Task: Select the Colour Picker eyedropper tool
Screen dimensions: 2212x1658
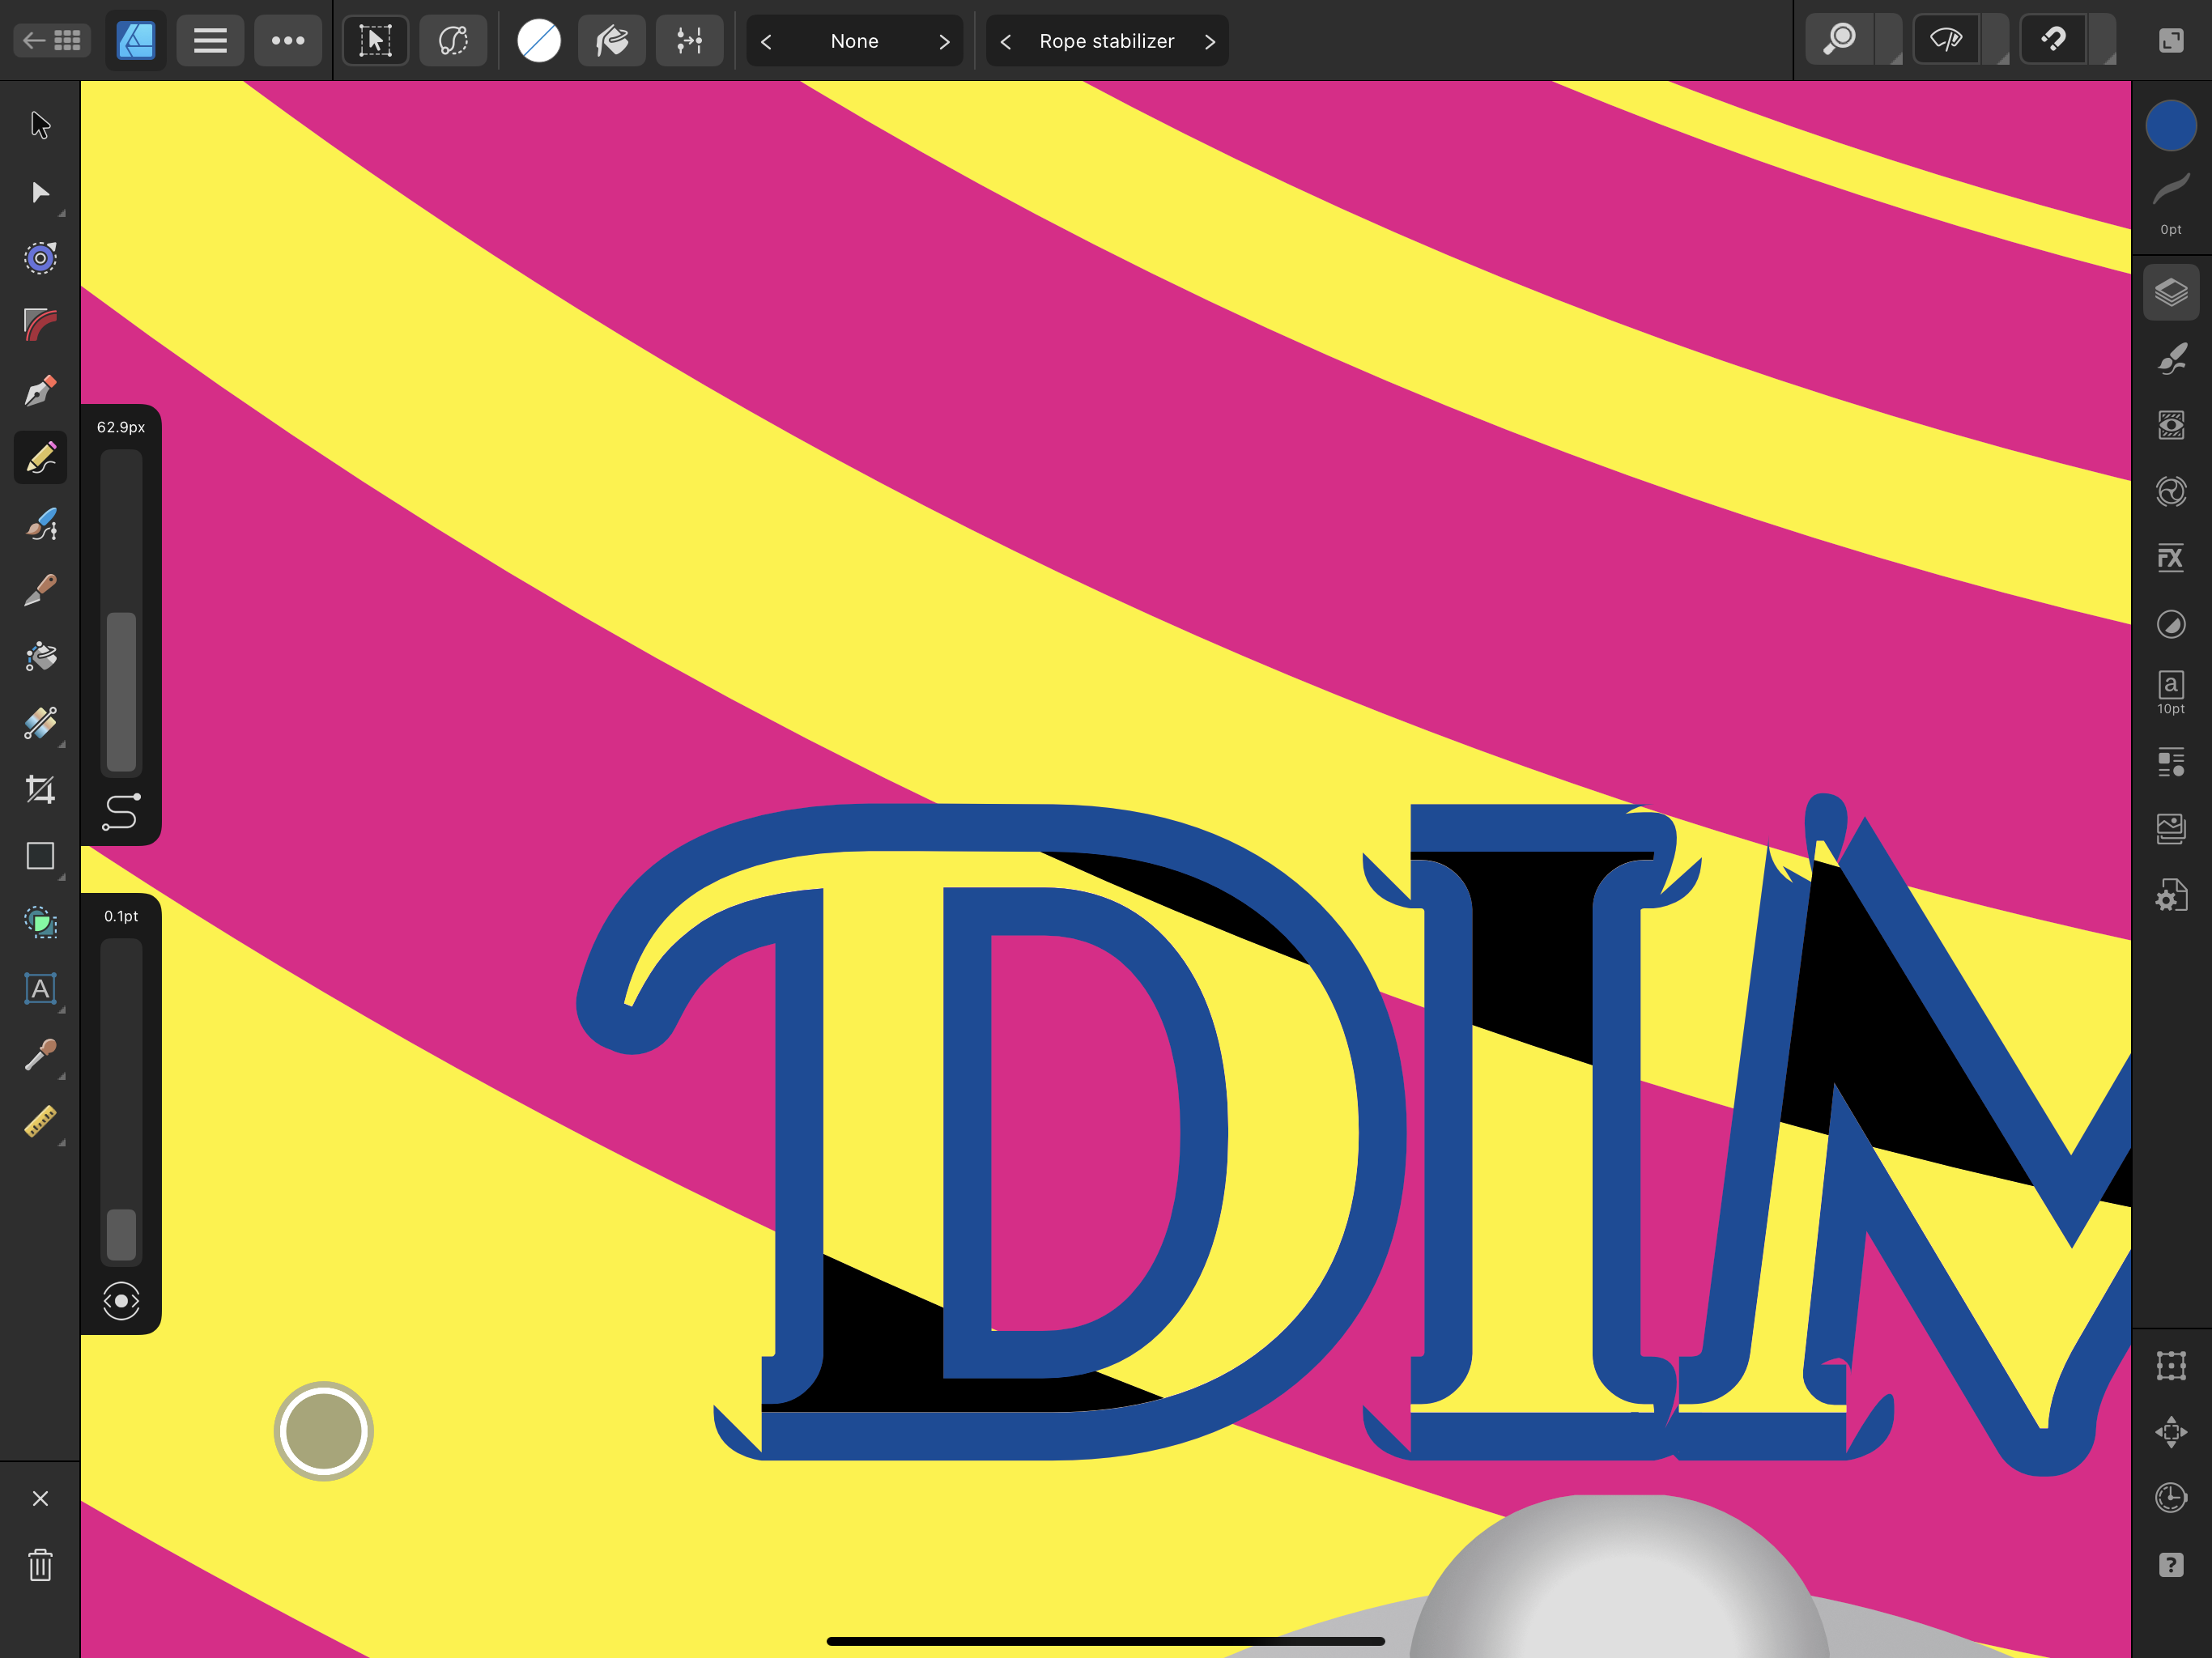Action: coord(40,1055)
